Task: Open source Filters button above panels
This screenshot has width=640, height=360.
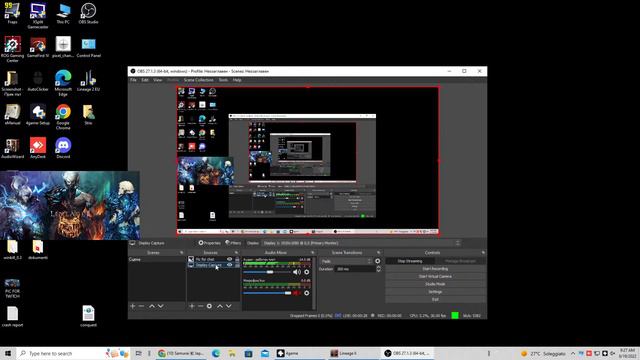Action: tap(233, 243)
